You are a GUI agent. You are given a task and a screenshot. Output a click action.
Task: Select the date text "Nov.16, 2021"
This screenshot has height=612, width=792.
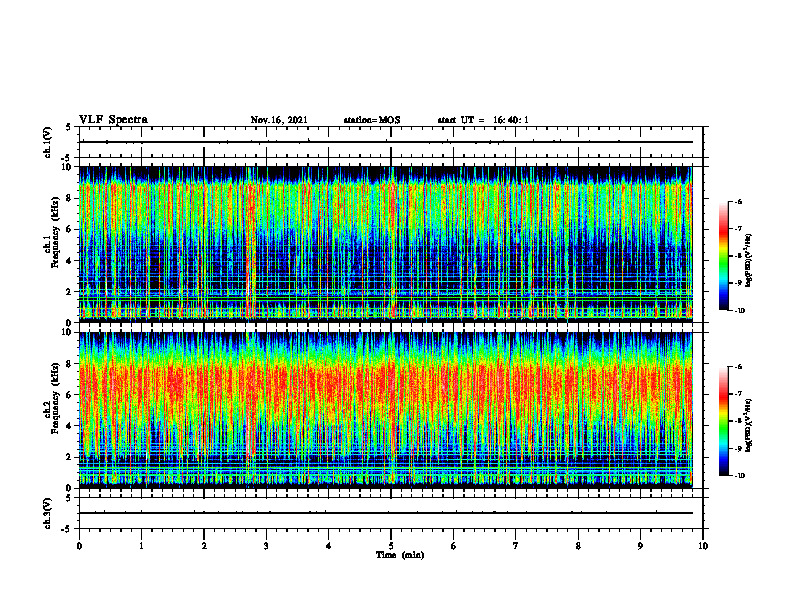279,120
